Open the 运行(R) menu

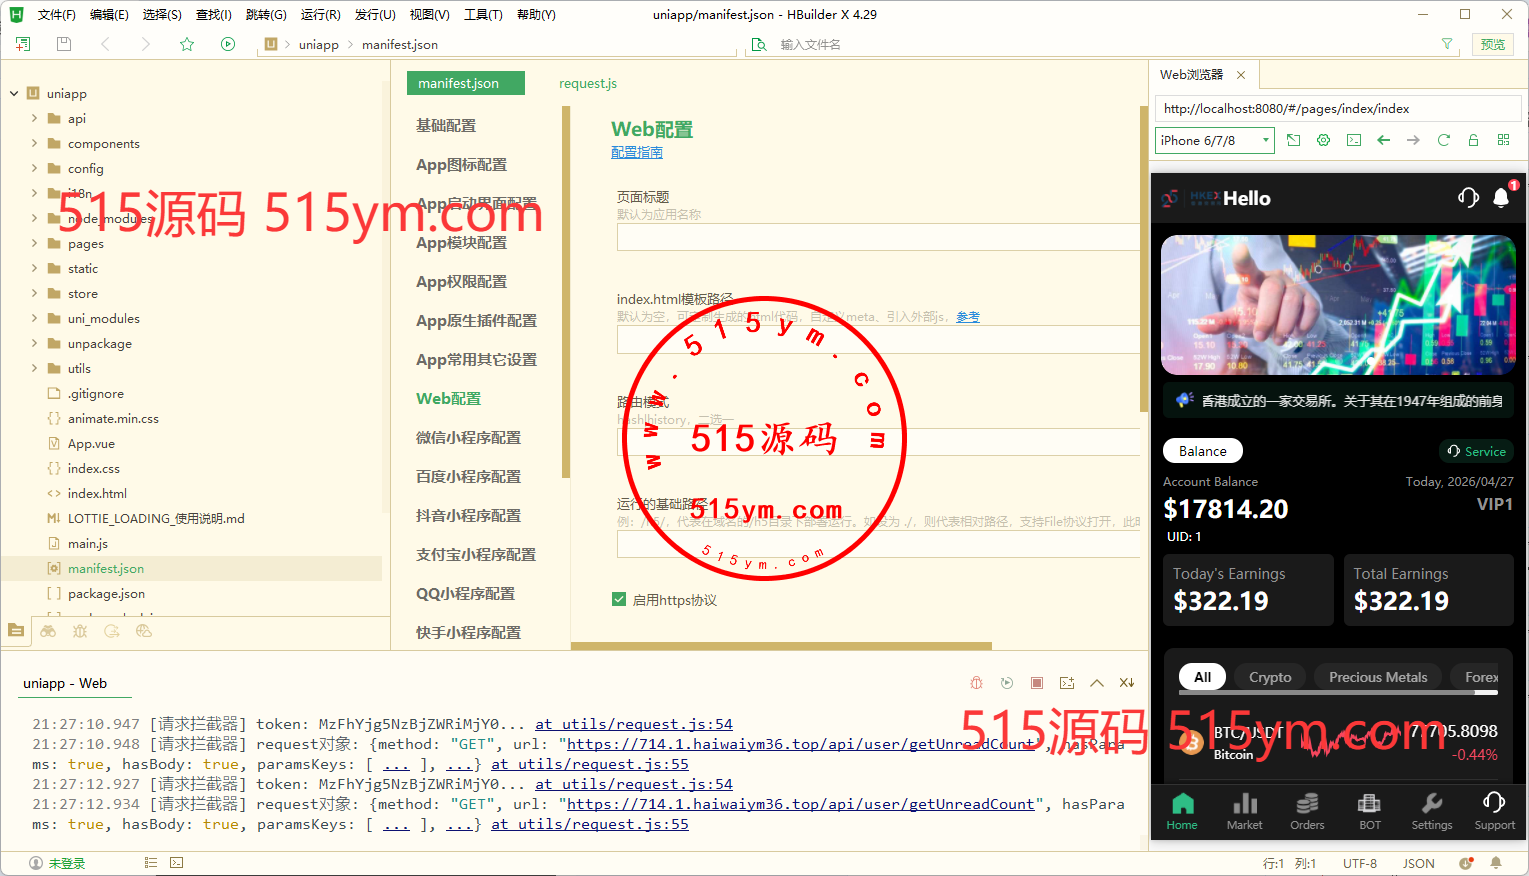(x=320, y=15)
